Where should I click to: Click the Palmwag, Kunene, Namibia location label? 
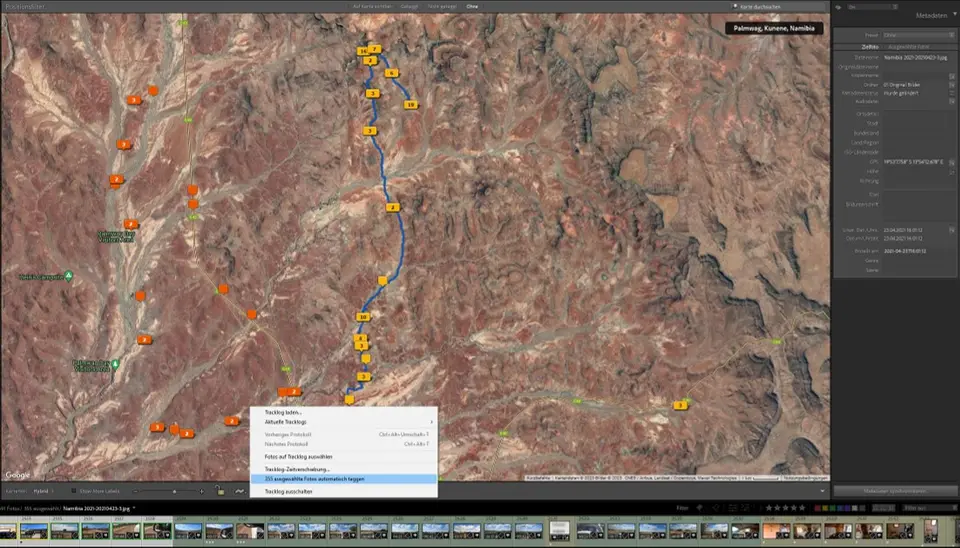pyautogui.click(x=774, y=28)
